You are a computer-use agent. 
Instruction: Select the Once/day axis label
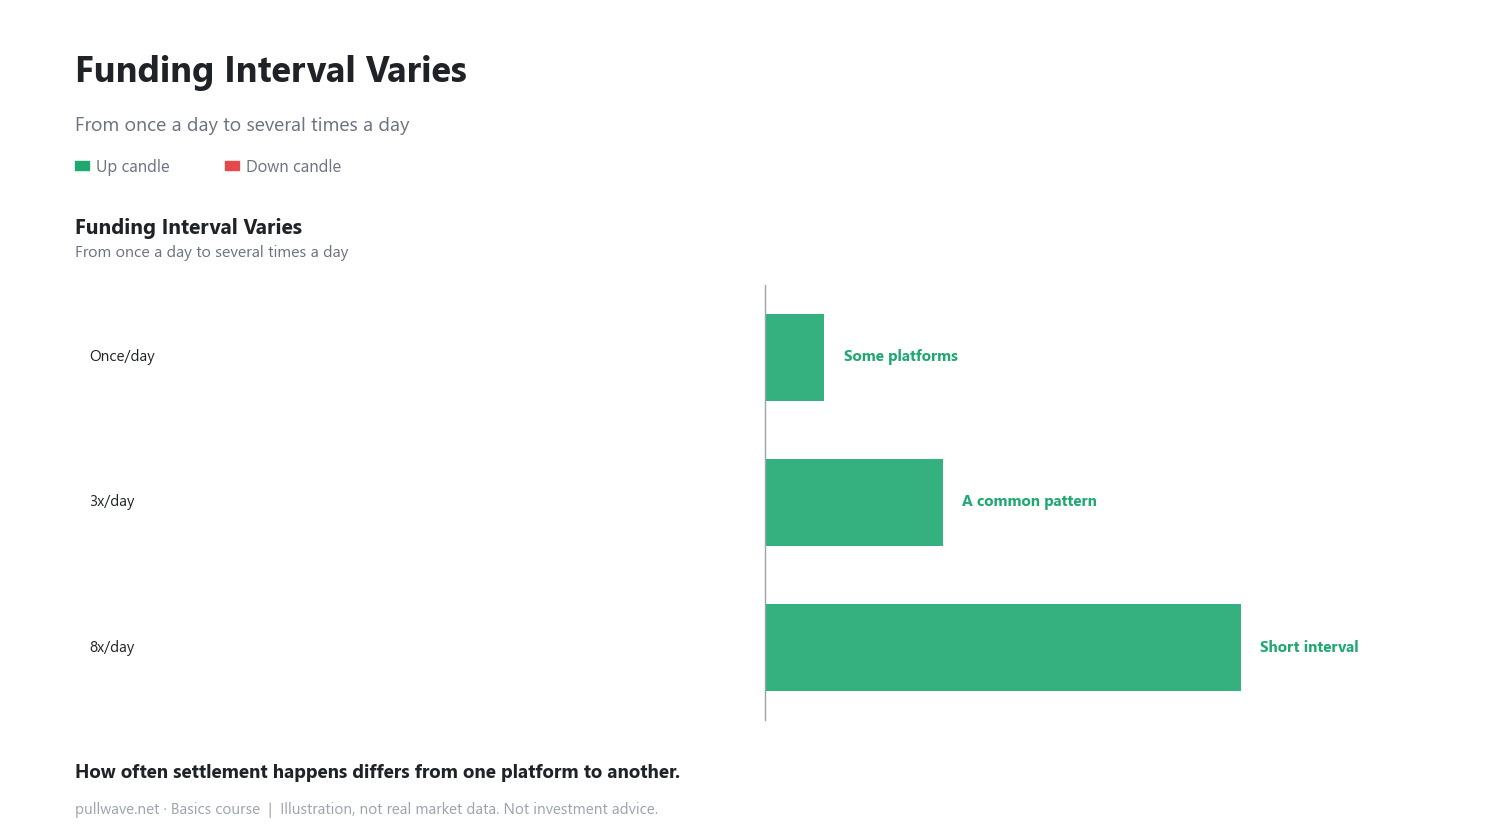[122, 356]
